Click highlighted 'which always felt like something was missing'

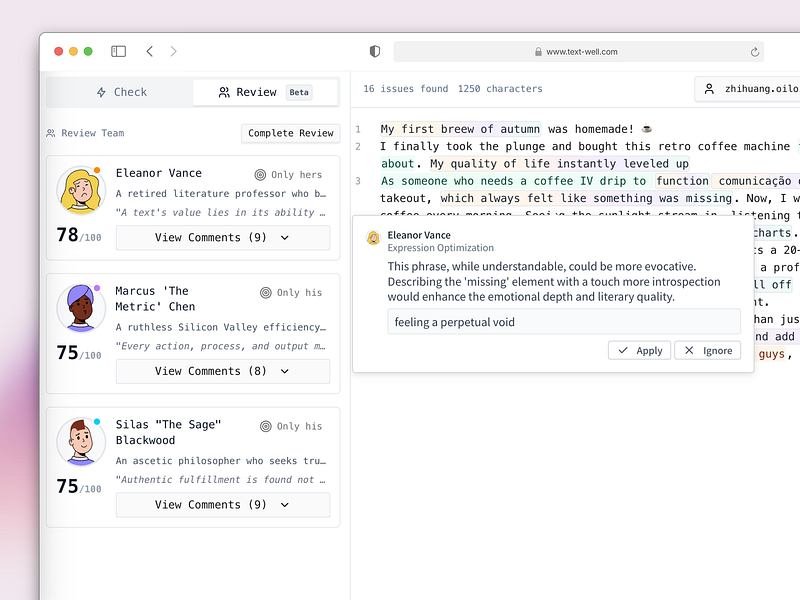[586, 198]
